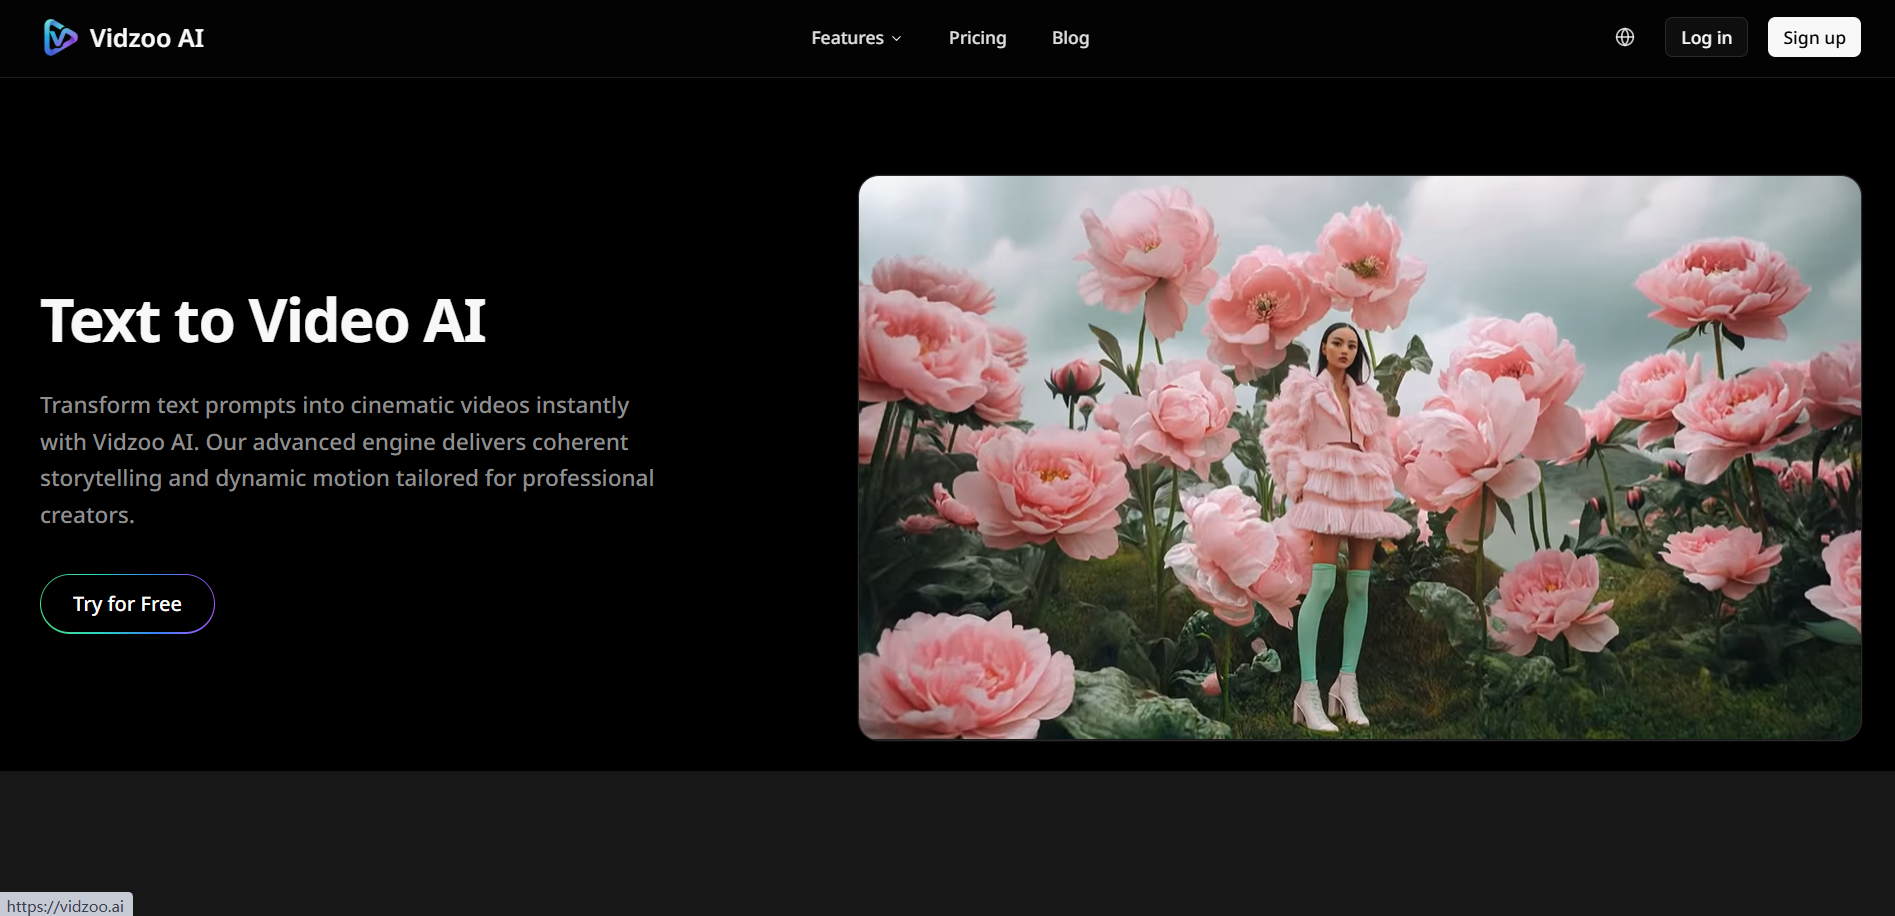Click the Vidzoo AI logo to go home

(123, 38)
